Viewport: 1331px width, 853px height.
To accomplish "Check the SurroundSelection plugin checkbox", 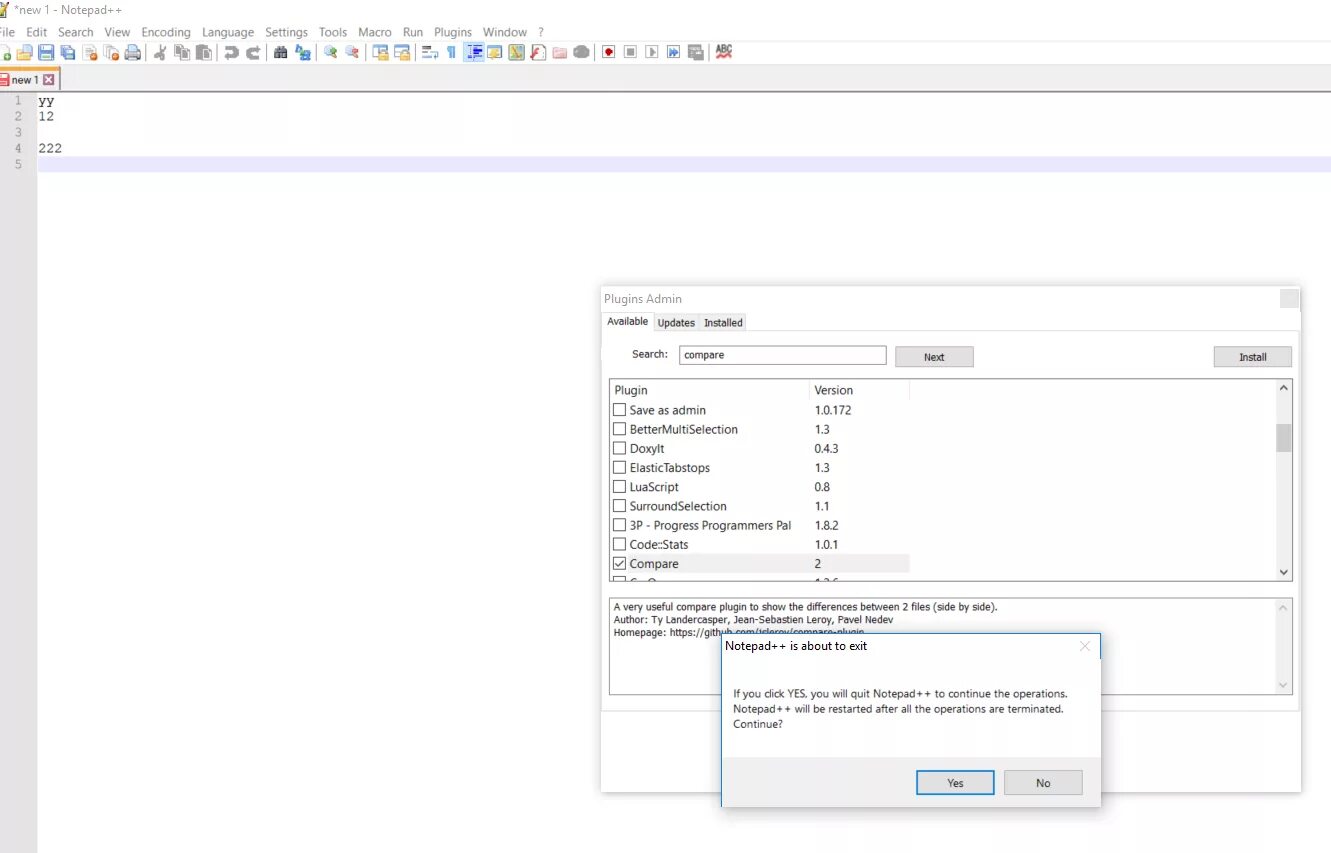I will pos(619,506).
